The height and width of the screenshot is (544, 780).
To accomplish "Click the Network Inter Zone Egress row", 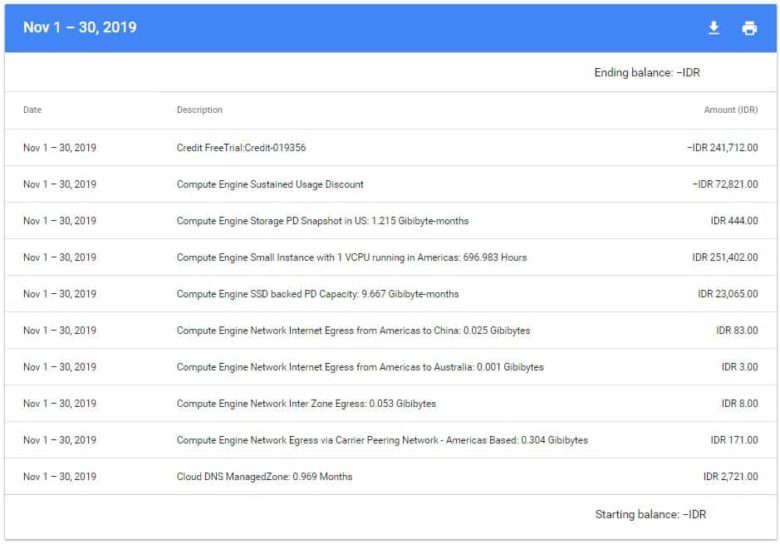I will click(x=390, y=403).
